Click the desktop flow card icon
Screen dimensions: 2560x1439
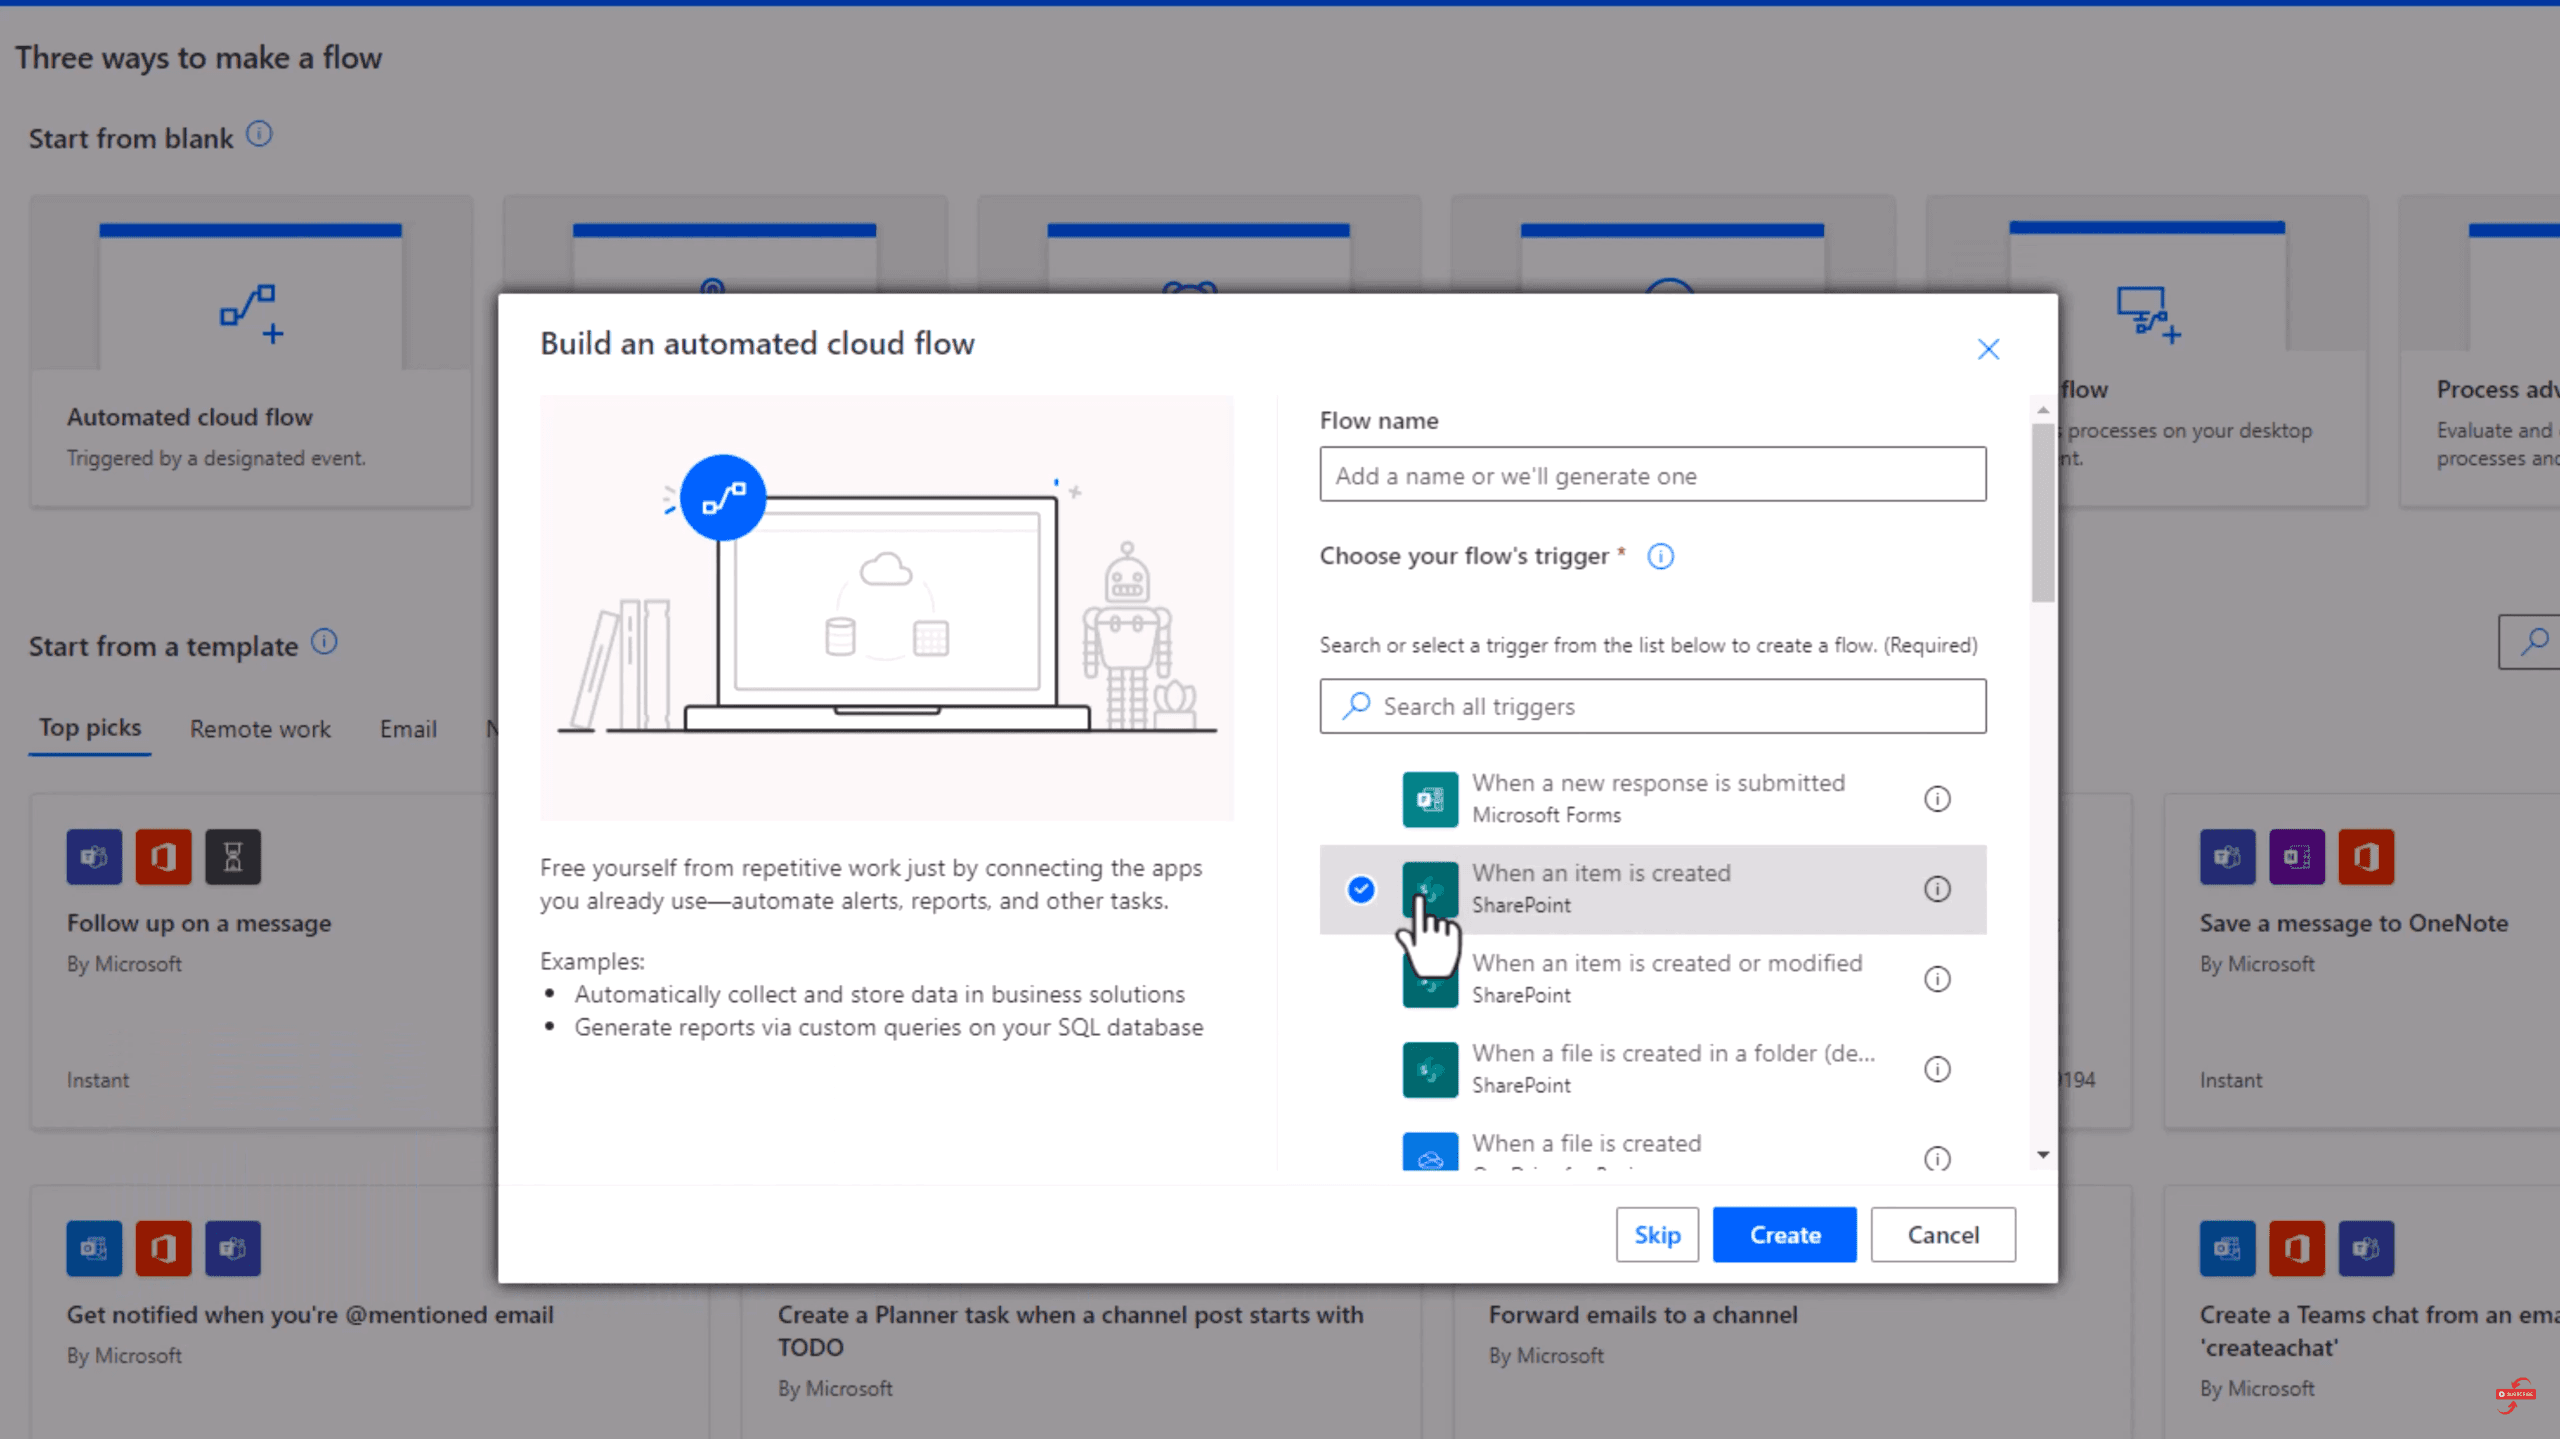2148,315
